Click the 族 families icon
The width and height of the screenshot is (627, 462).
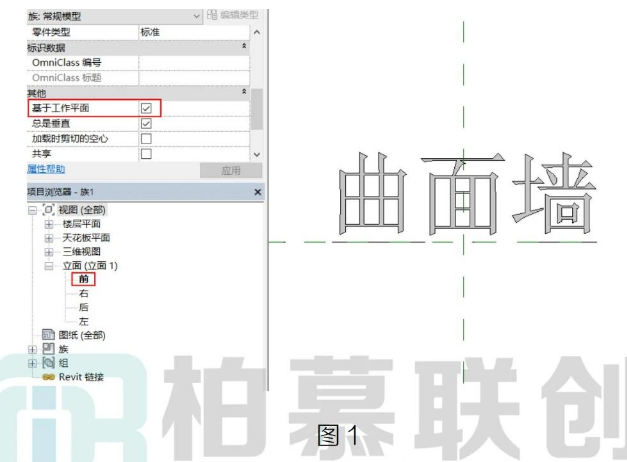click(48, 348)
